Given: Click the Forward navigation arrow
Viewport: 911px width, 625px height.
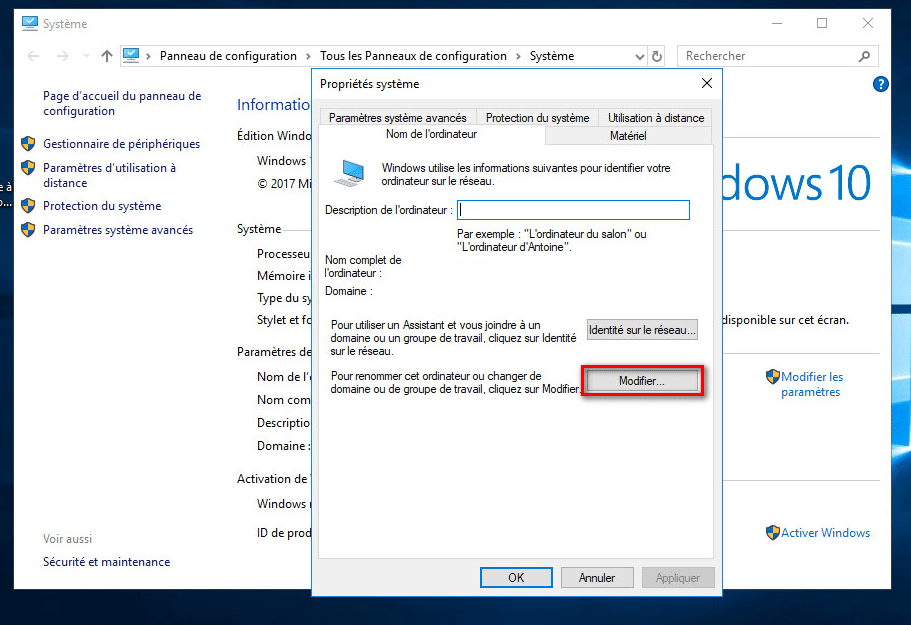Looking at the screenshot, I should (62, 56).
